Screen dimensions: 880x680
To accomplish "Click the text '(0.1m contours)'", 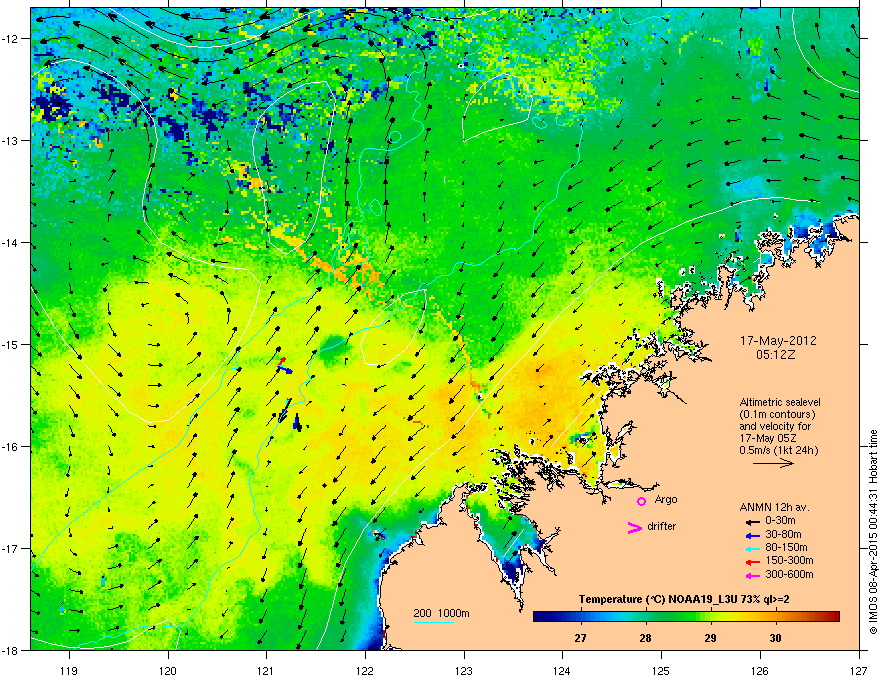I will click(777, 414).
